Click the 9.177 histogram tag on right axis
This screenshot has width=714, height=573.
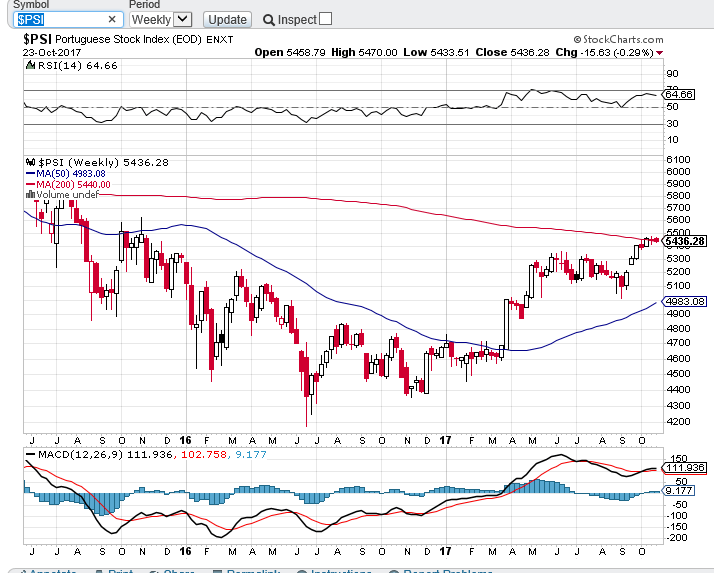coord(678,491)
